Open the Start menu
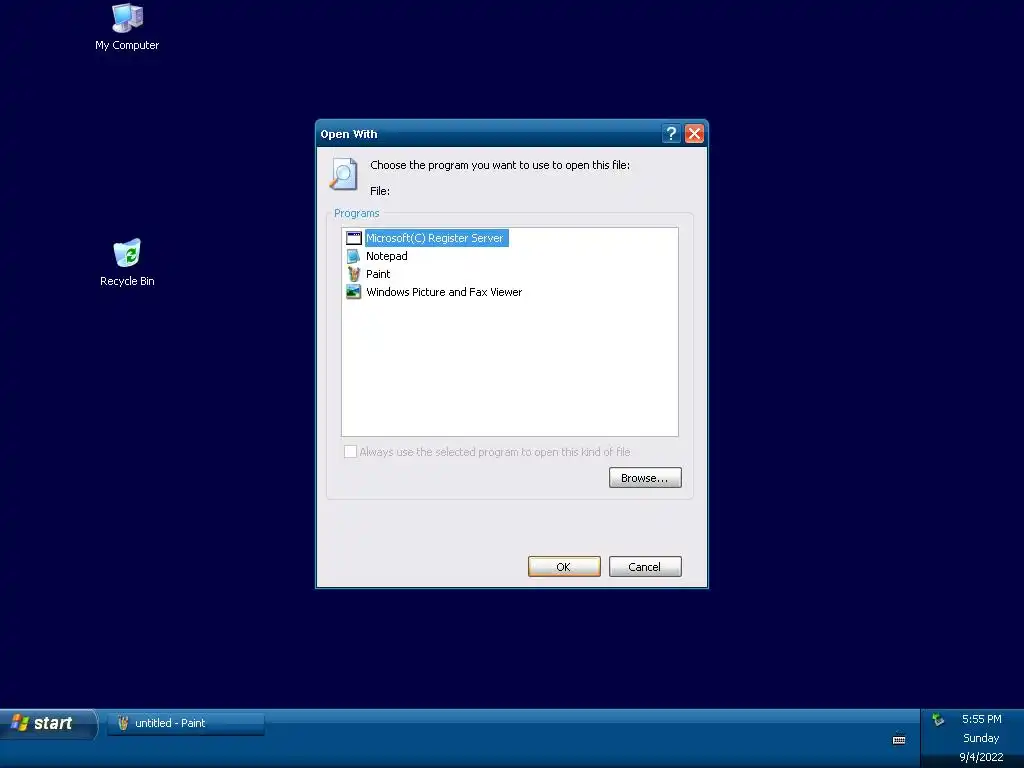Screen dimensions: 1024x768 pos(48,724)
